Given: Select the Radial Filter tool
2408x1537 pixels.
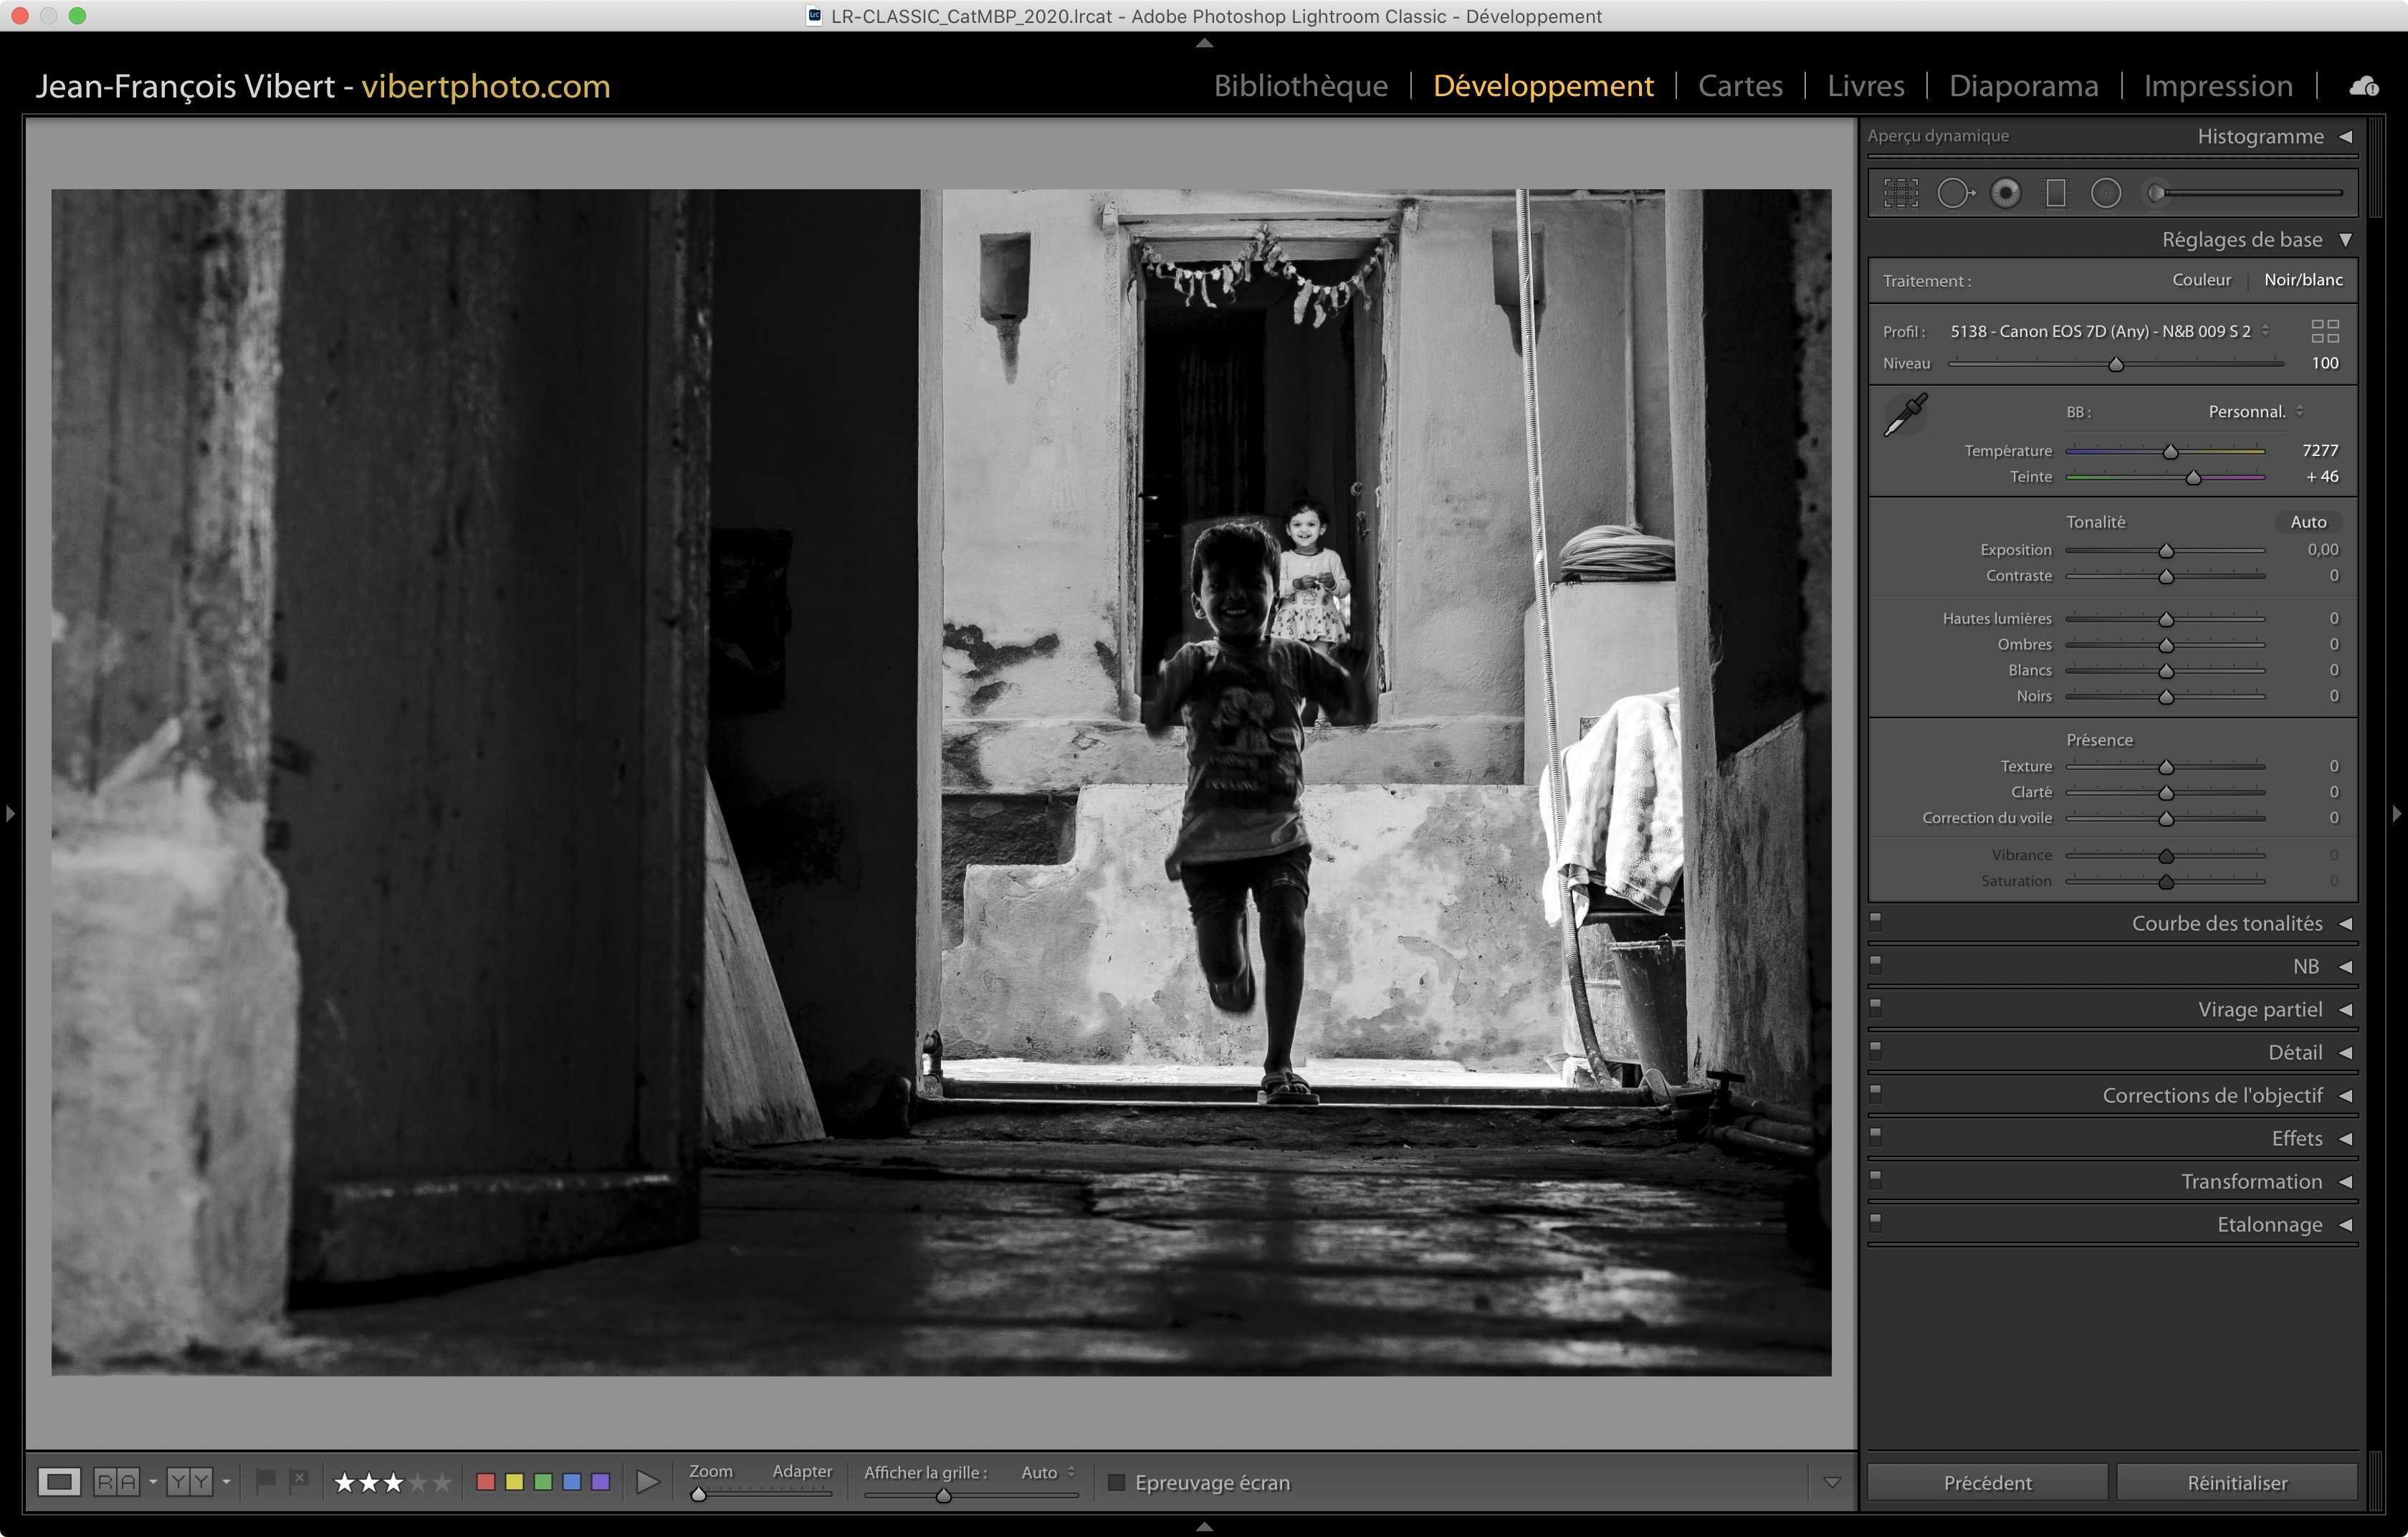Looking at the screenshot, I should [2106, 193].
